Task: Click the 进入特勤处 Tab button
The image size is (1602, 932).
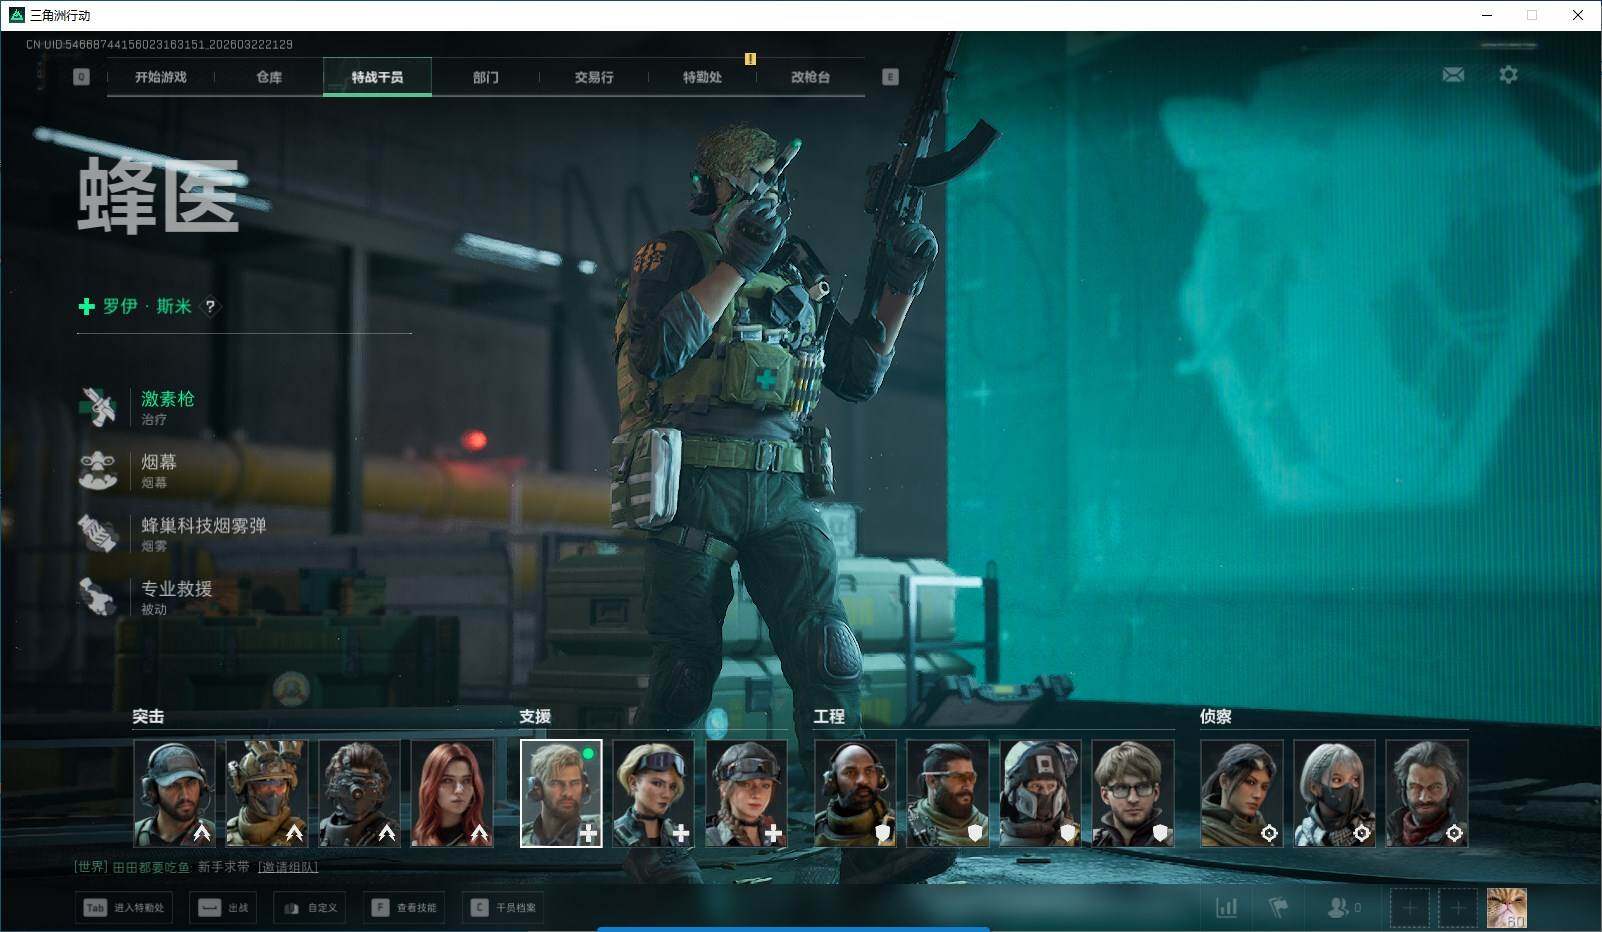Action: coord(124,908)
